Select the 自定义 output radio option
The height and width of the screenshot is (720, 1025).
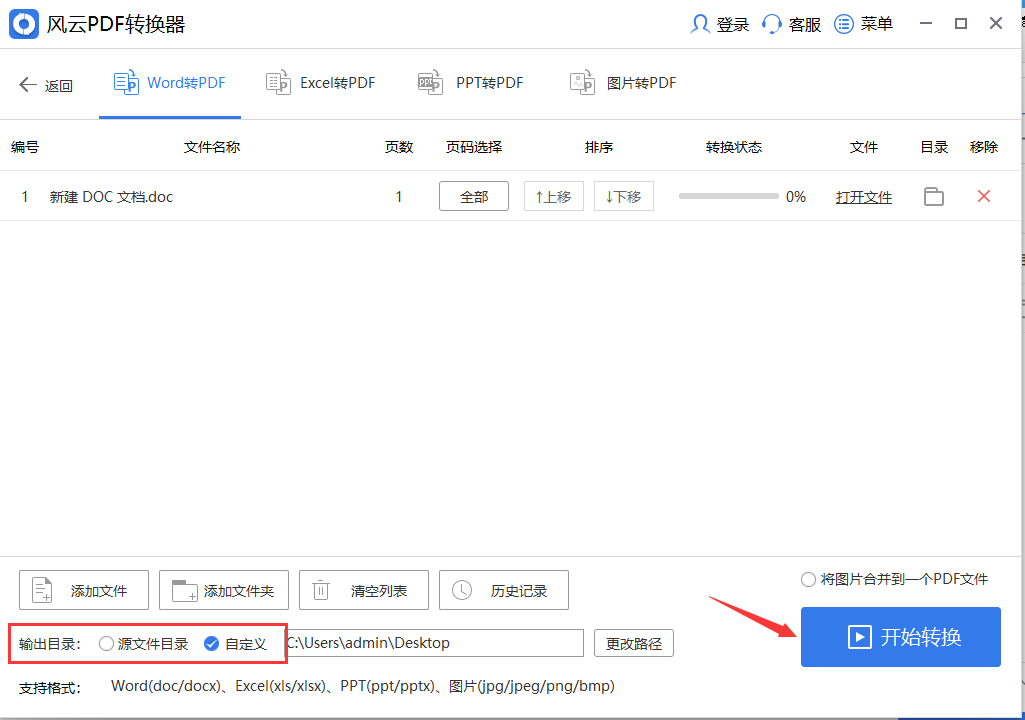click(x=211, y=644)
